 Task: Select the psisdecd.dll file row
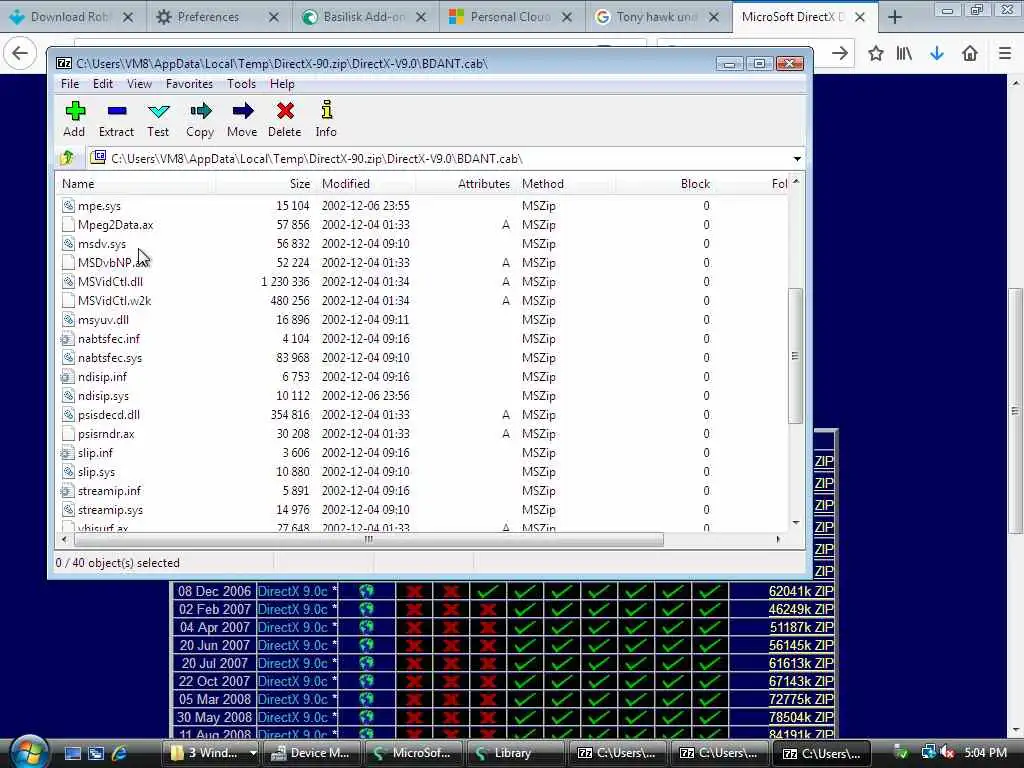click(x=421, y=415)
